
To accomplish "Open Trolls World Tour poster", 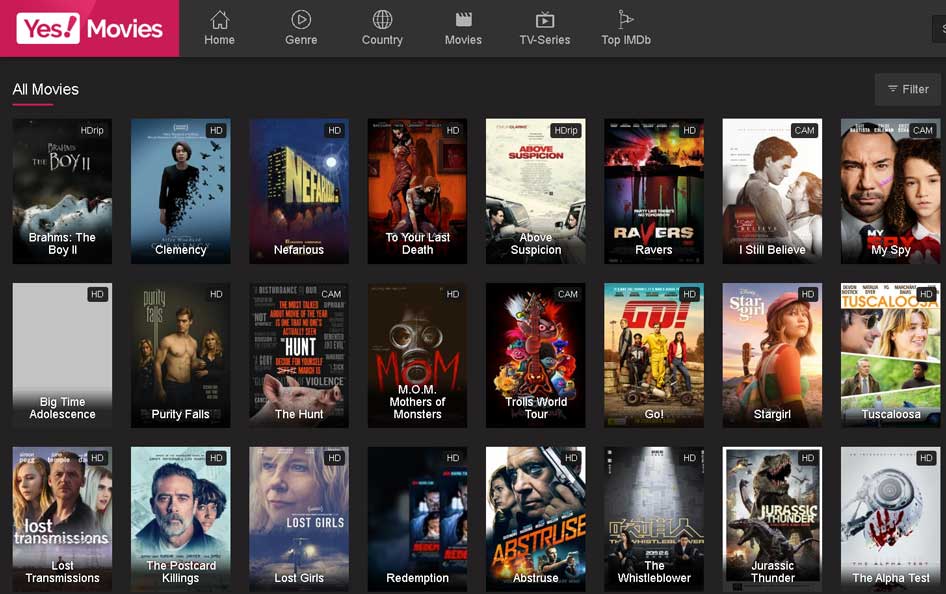I will 536,355.
